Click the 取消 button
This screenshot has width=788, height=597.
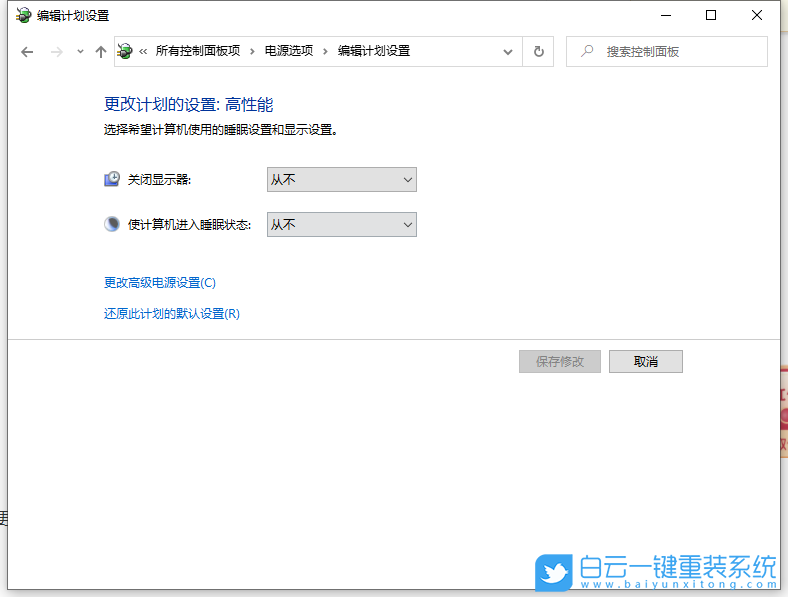646,362
